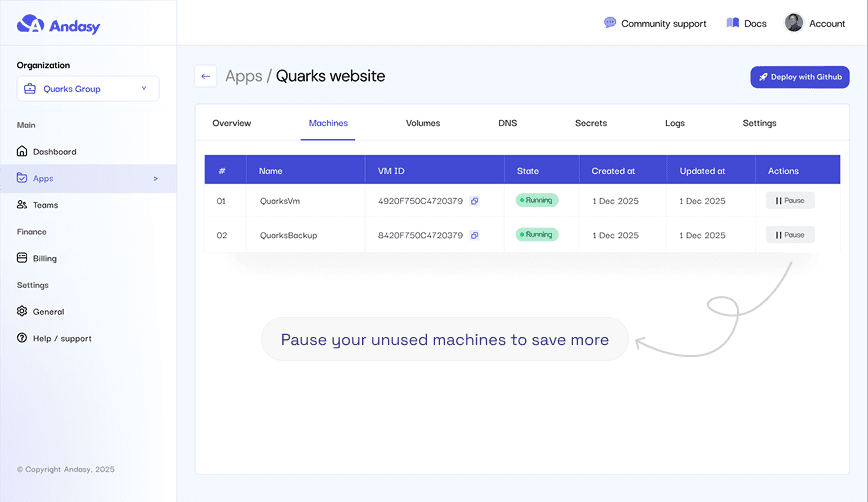Pause the QuarksVm machine
The image size is (868, 502).
(790, 201)
